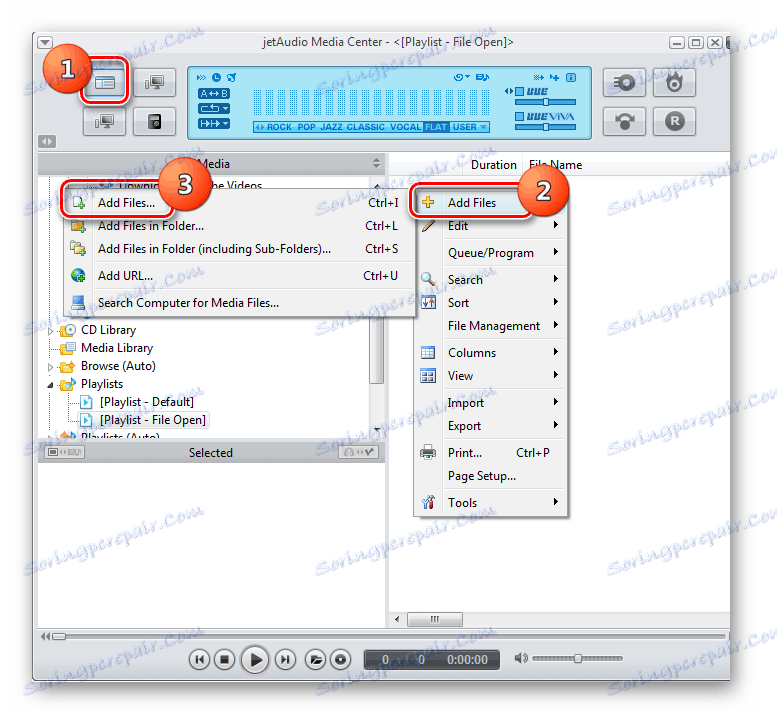The height and width of the screenshot is (714, 777).
Task: Open the Import submenu
Action: 490,403
